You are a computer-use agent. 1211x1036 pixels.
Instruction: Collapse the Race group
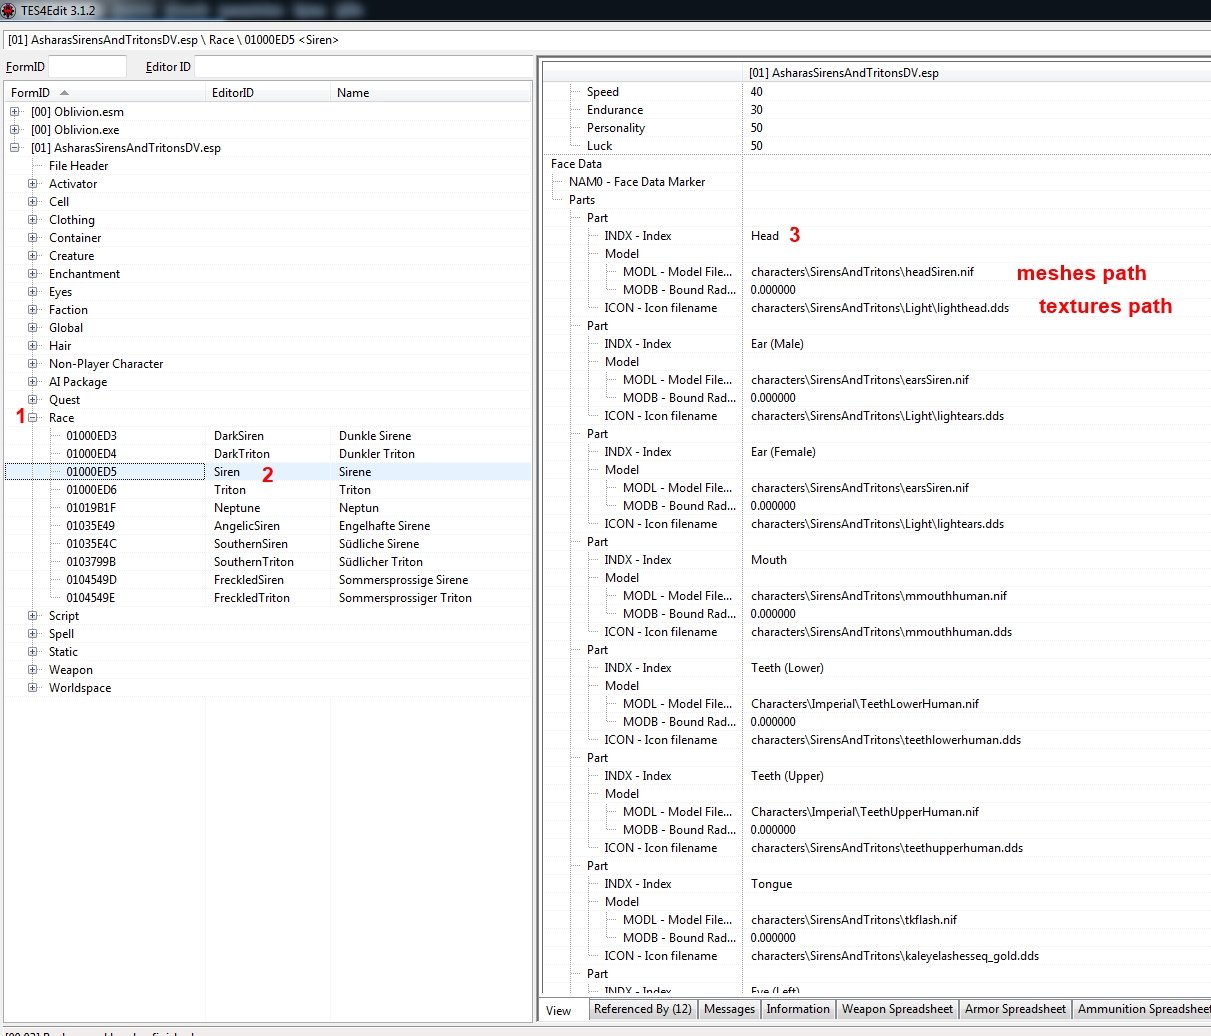tap(33, 418)
